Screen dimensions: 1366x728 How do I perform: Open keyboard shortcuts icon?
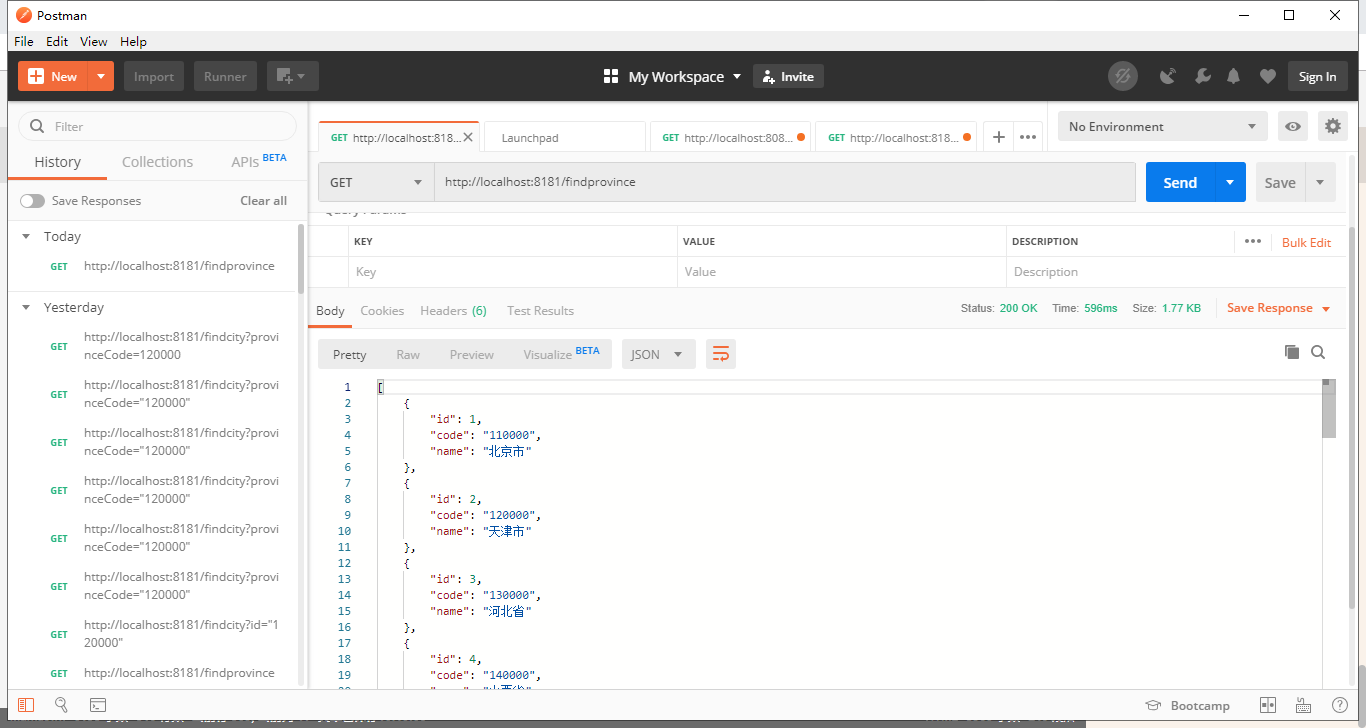coord(1303,705)
